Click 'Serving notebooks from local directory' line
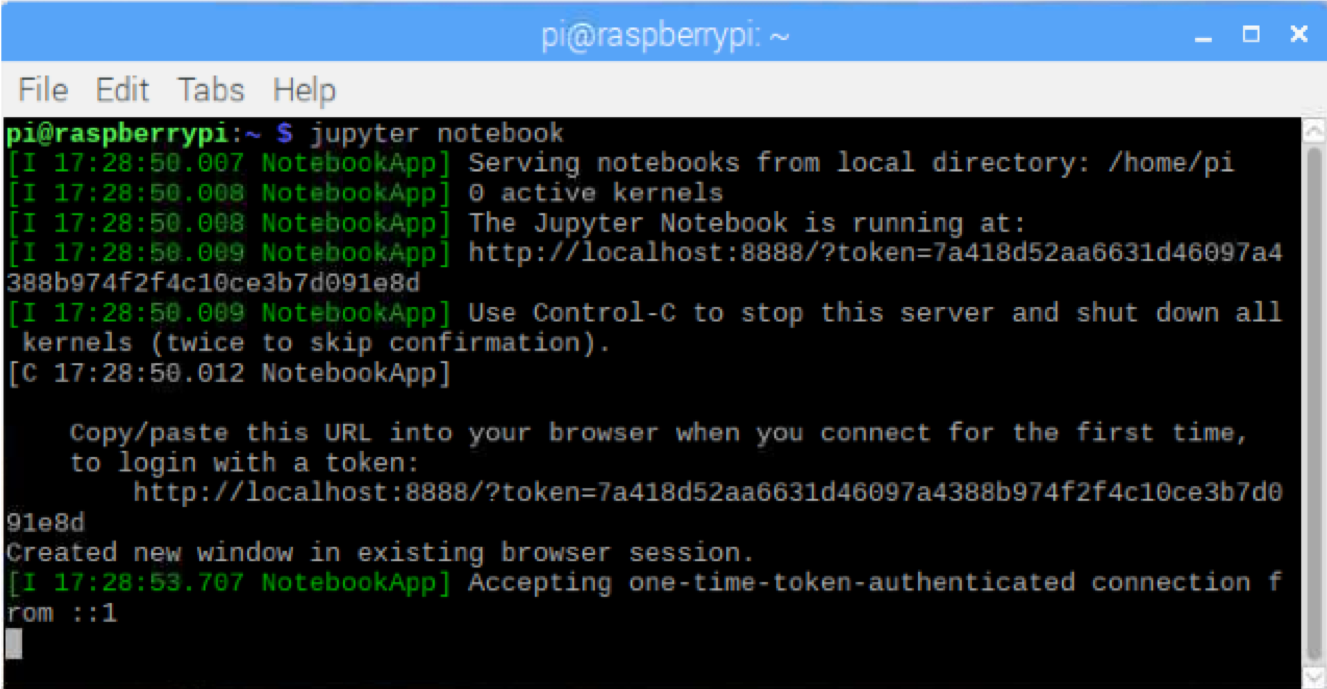The height and width of the screenshot is (689, 1327). click(851, 163)
